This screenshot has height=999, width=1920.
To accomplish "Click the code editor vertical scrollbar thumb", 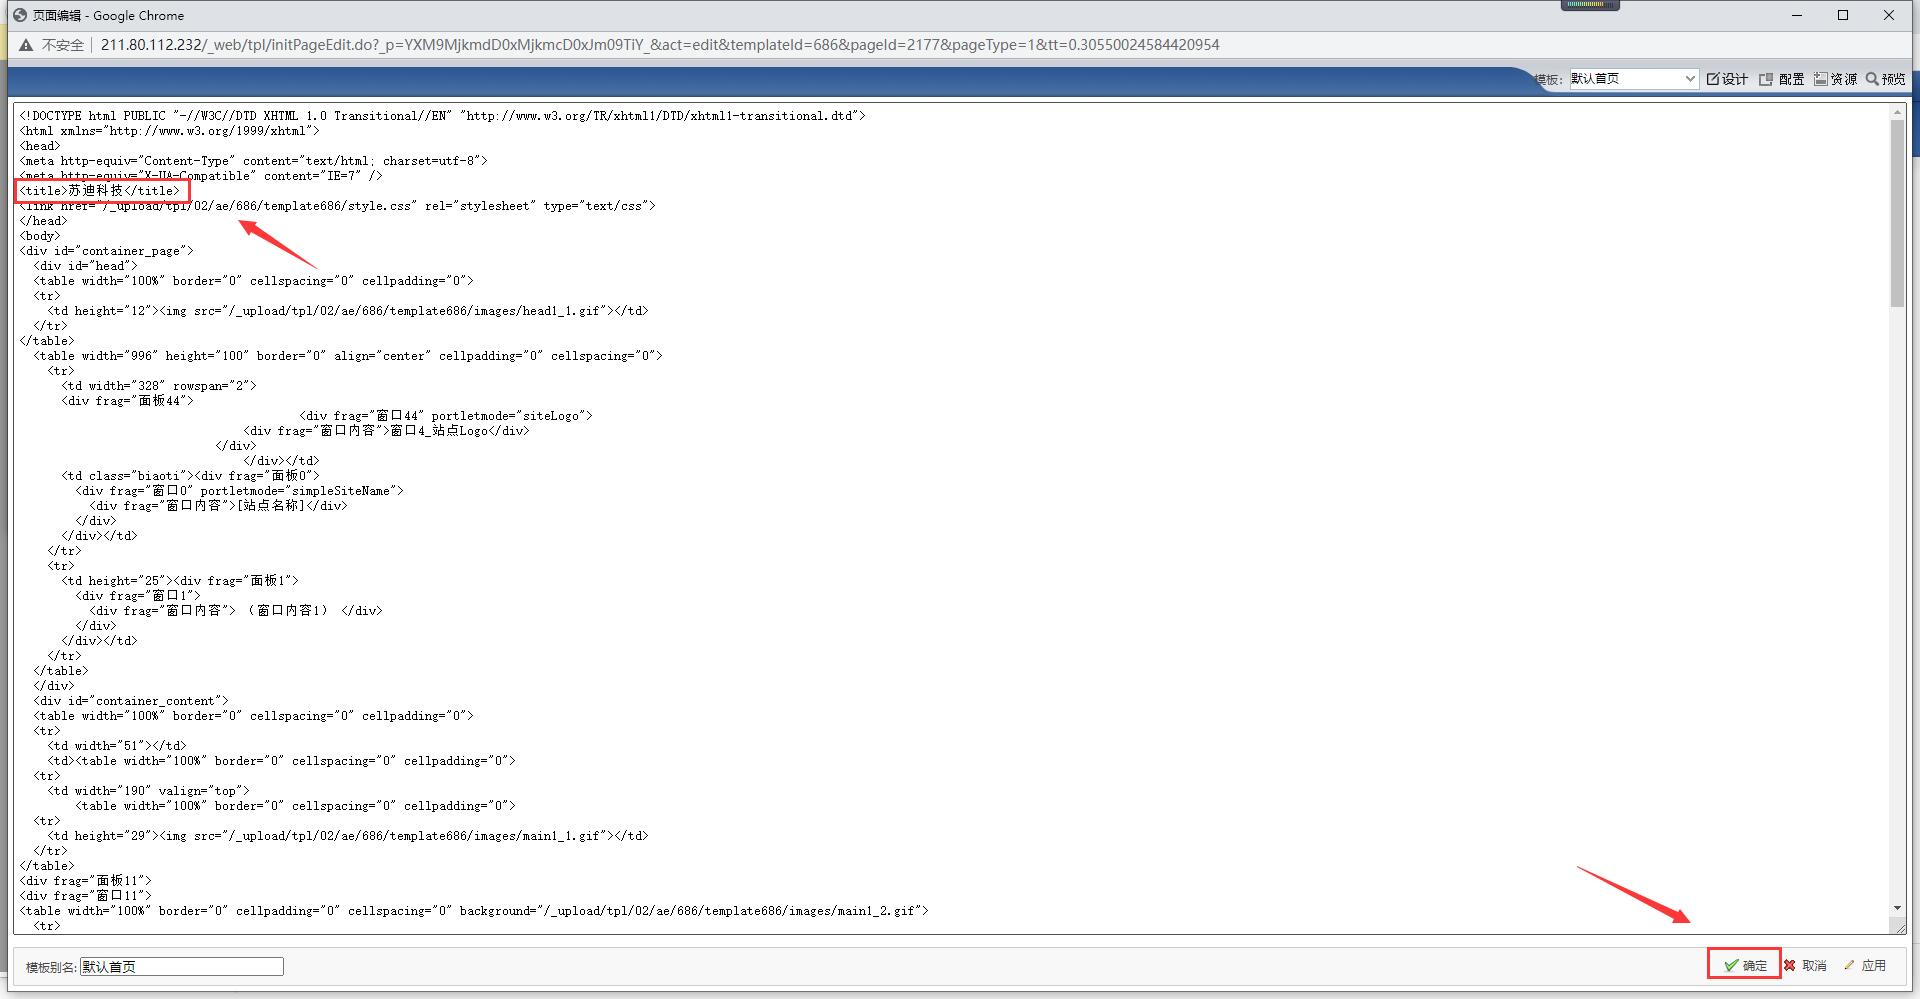I will 1897,212.
